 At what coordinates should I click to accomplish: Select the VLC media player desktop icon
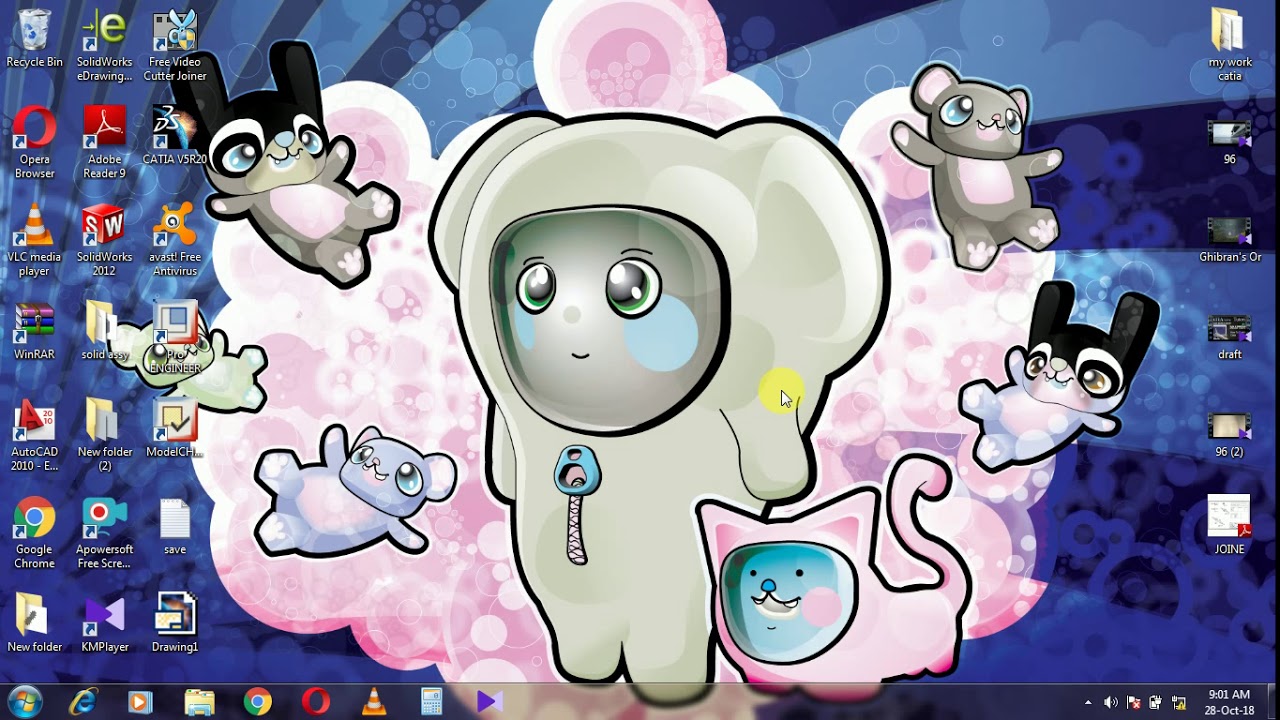click(34, 241)
